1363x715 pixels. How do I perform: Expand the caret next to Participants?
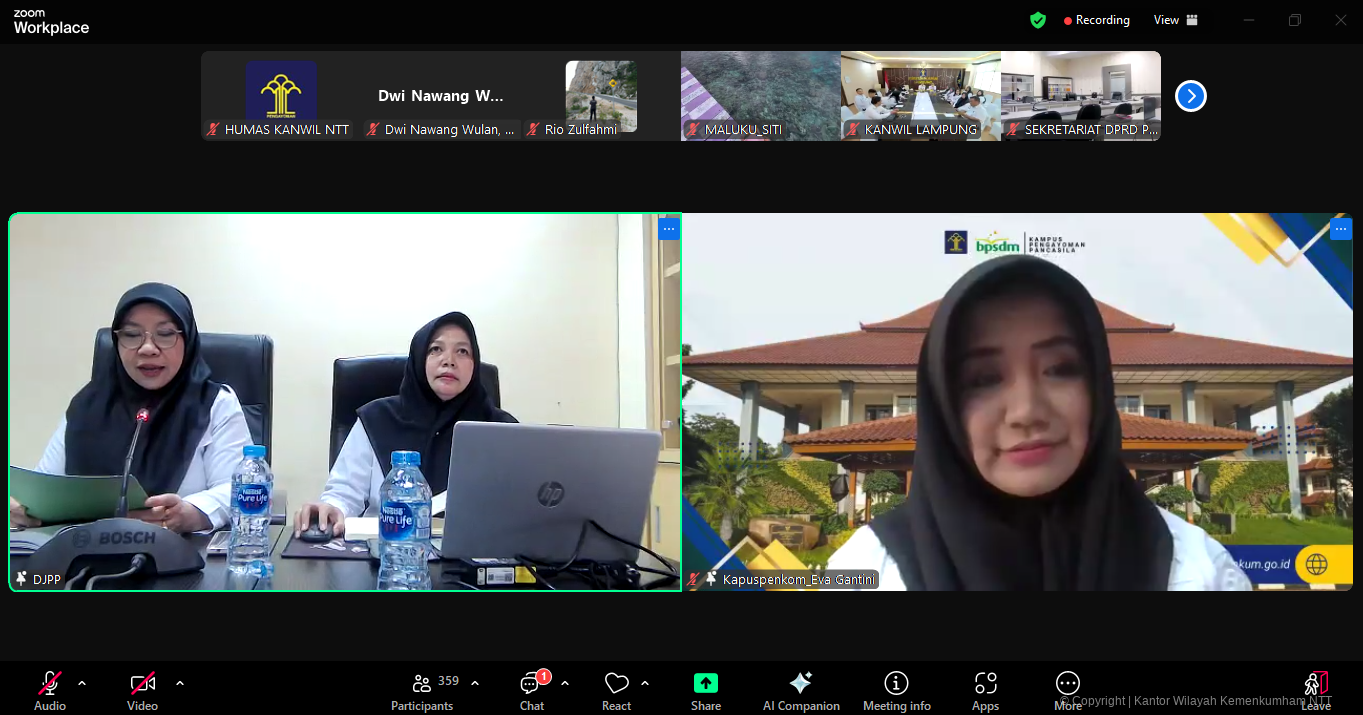point(475,683)
